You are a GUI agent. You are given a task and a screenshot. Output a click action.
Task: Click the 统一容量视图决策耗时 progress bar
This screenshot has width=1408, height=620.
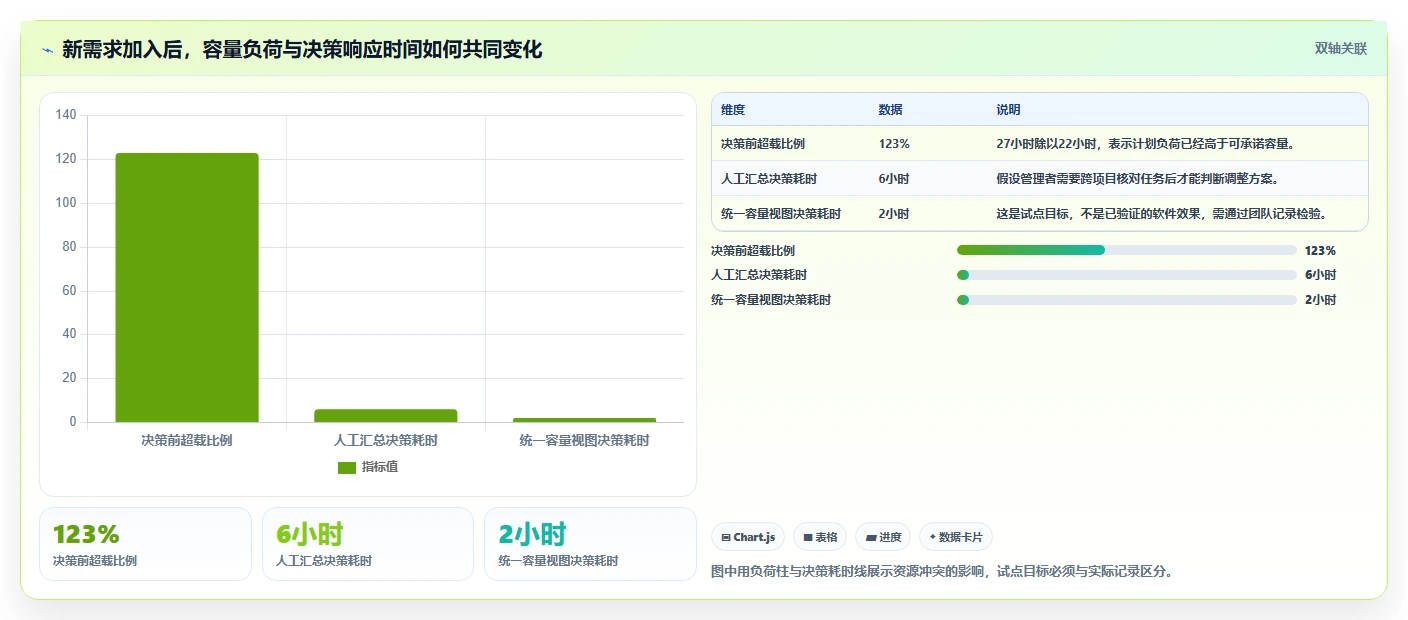[1126, 300]
